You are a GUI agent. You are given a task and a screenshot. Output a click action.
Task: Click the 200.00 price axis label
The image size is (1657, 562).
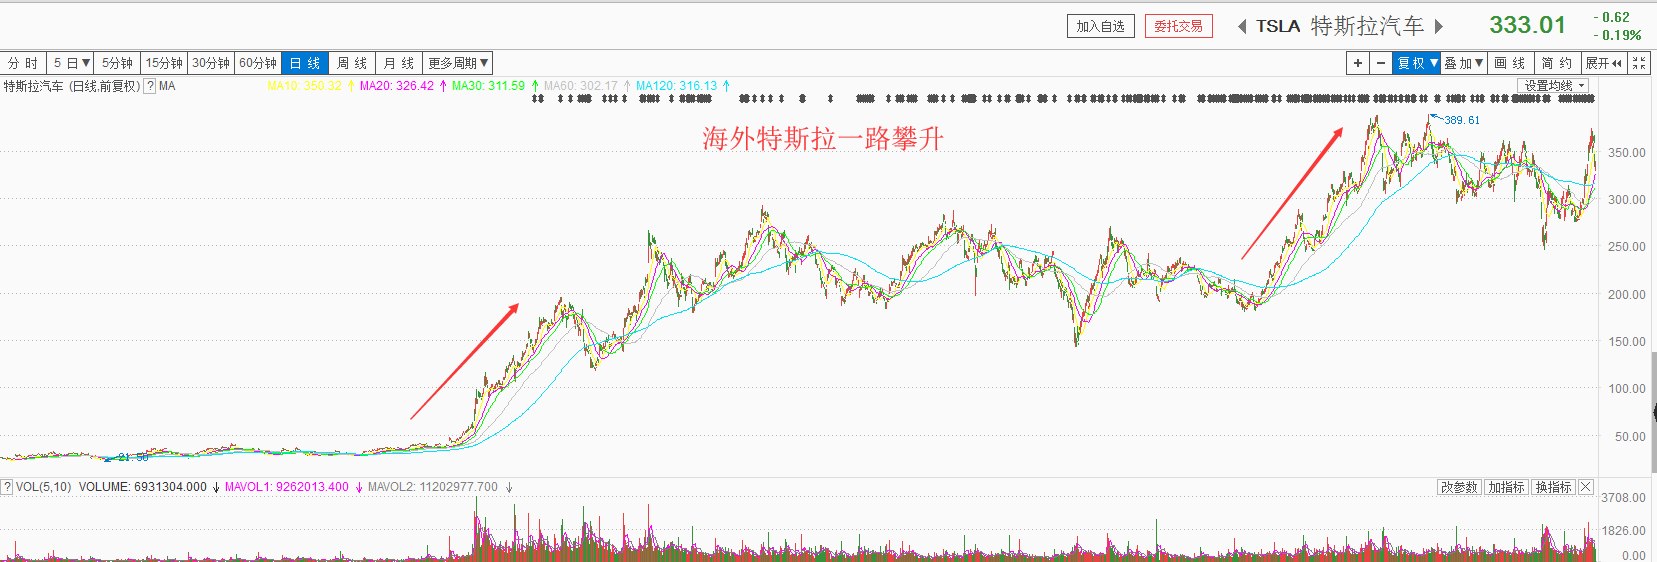click(1626, 295)
